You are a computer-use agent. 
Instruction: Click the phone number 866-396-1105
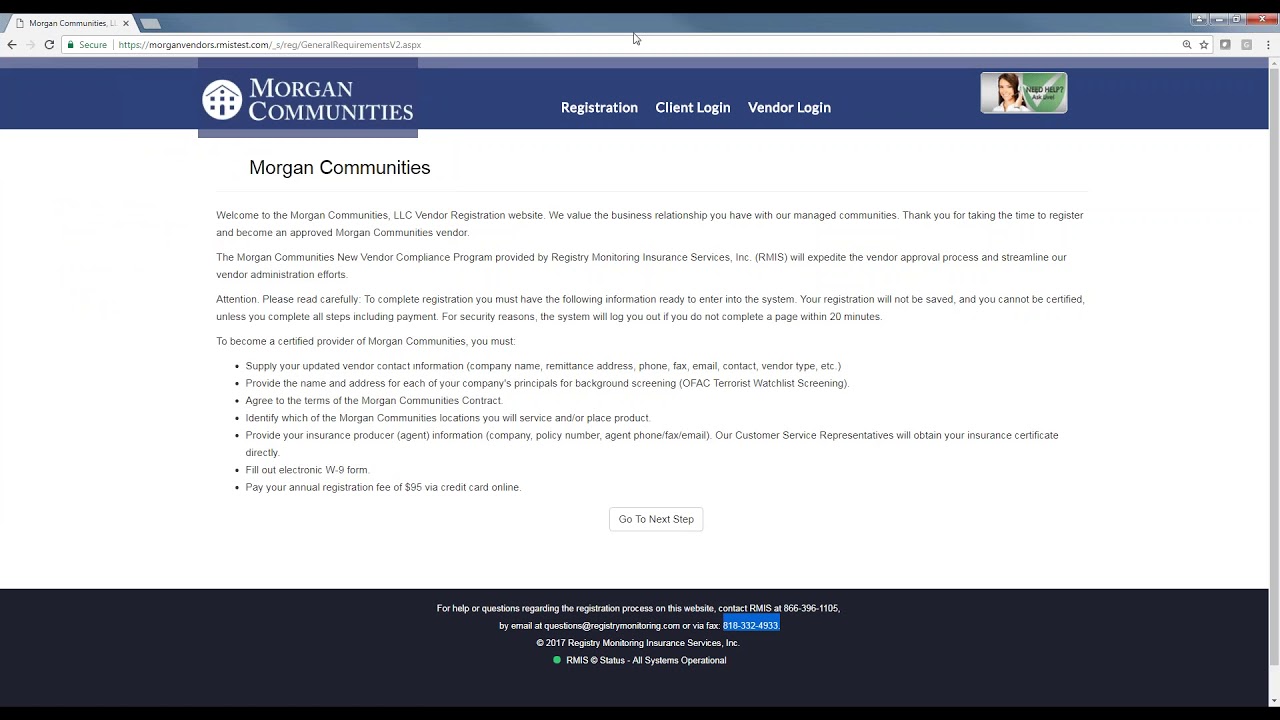click(811, 608)
